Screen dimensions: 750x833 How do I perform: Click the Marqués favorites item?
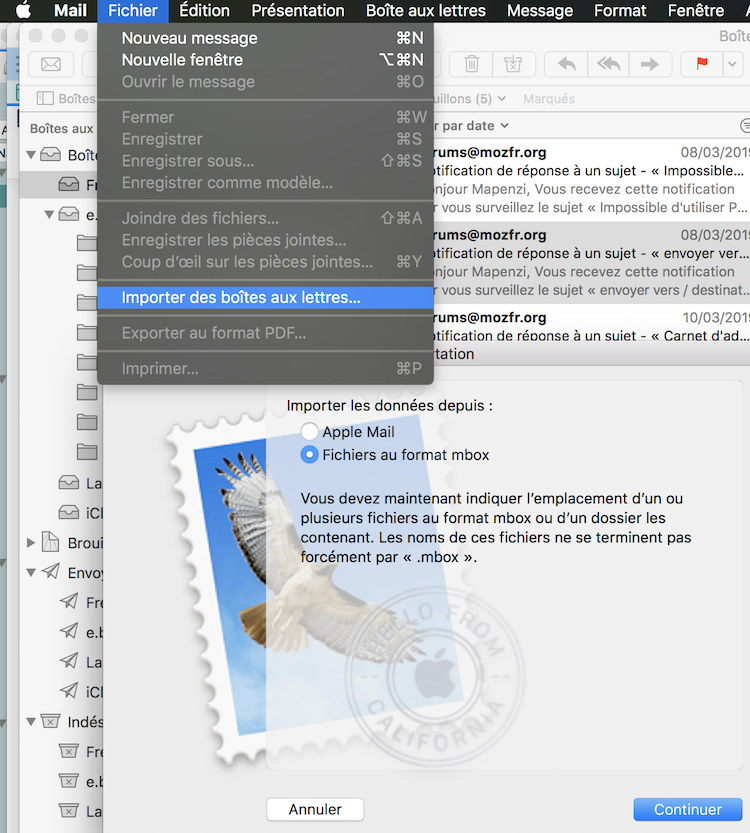[x=549, y=99]
